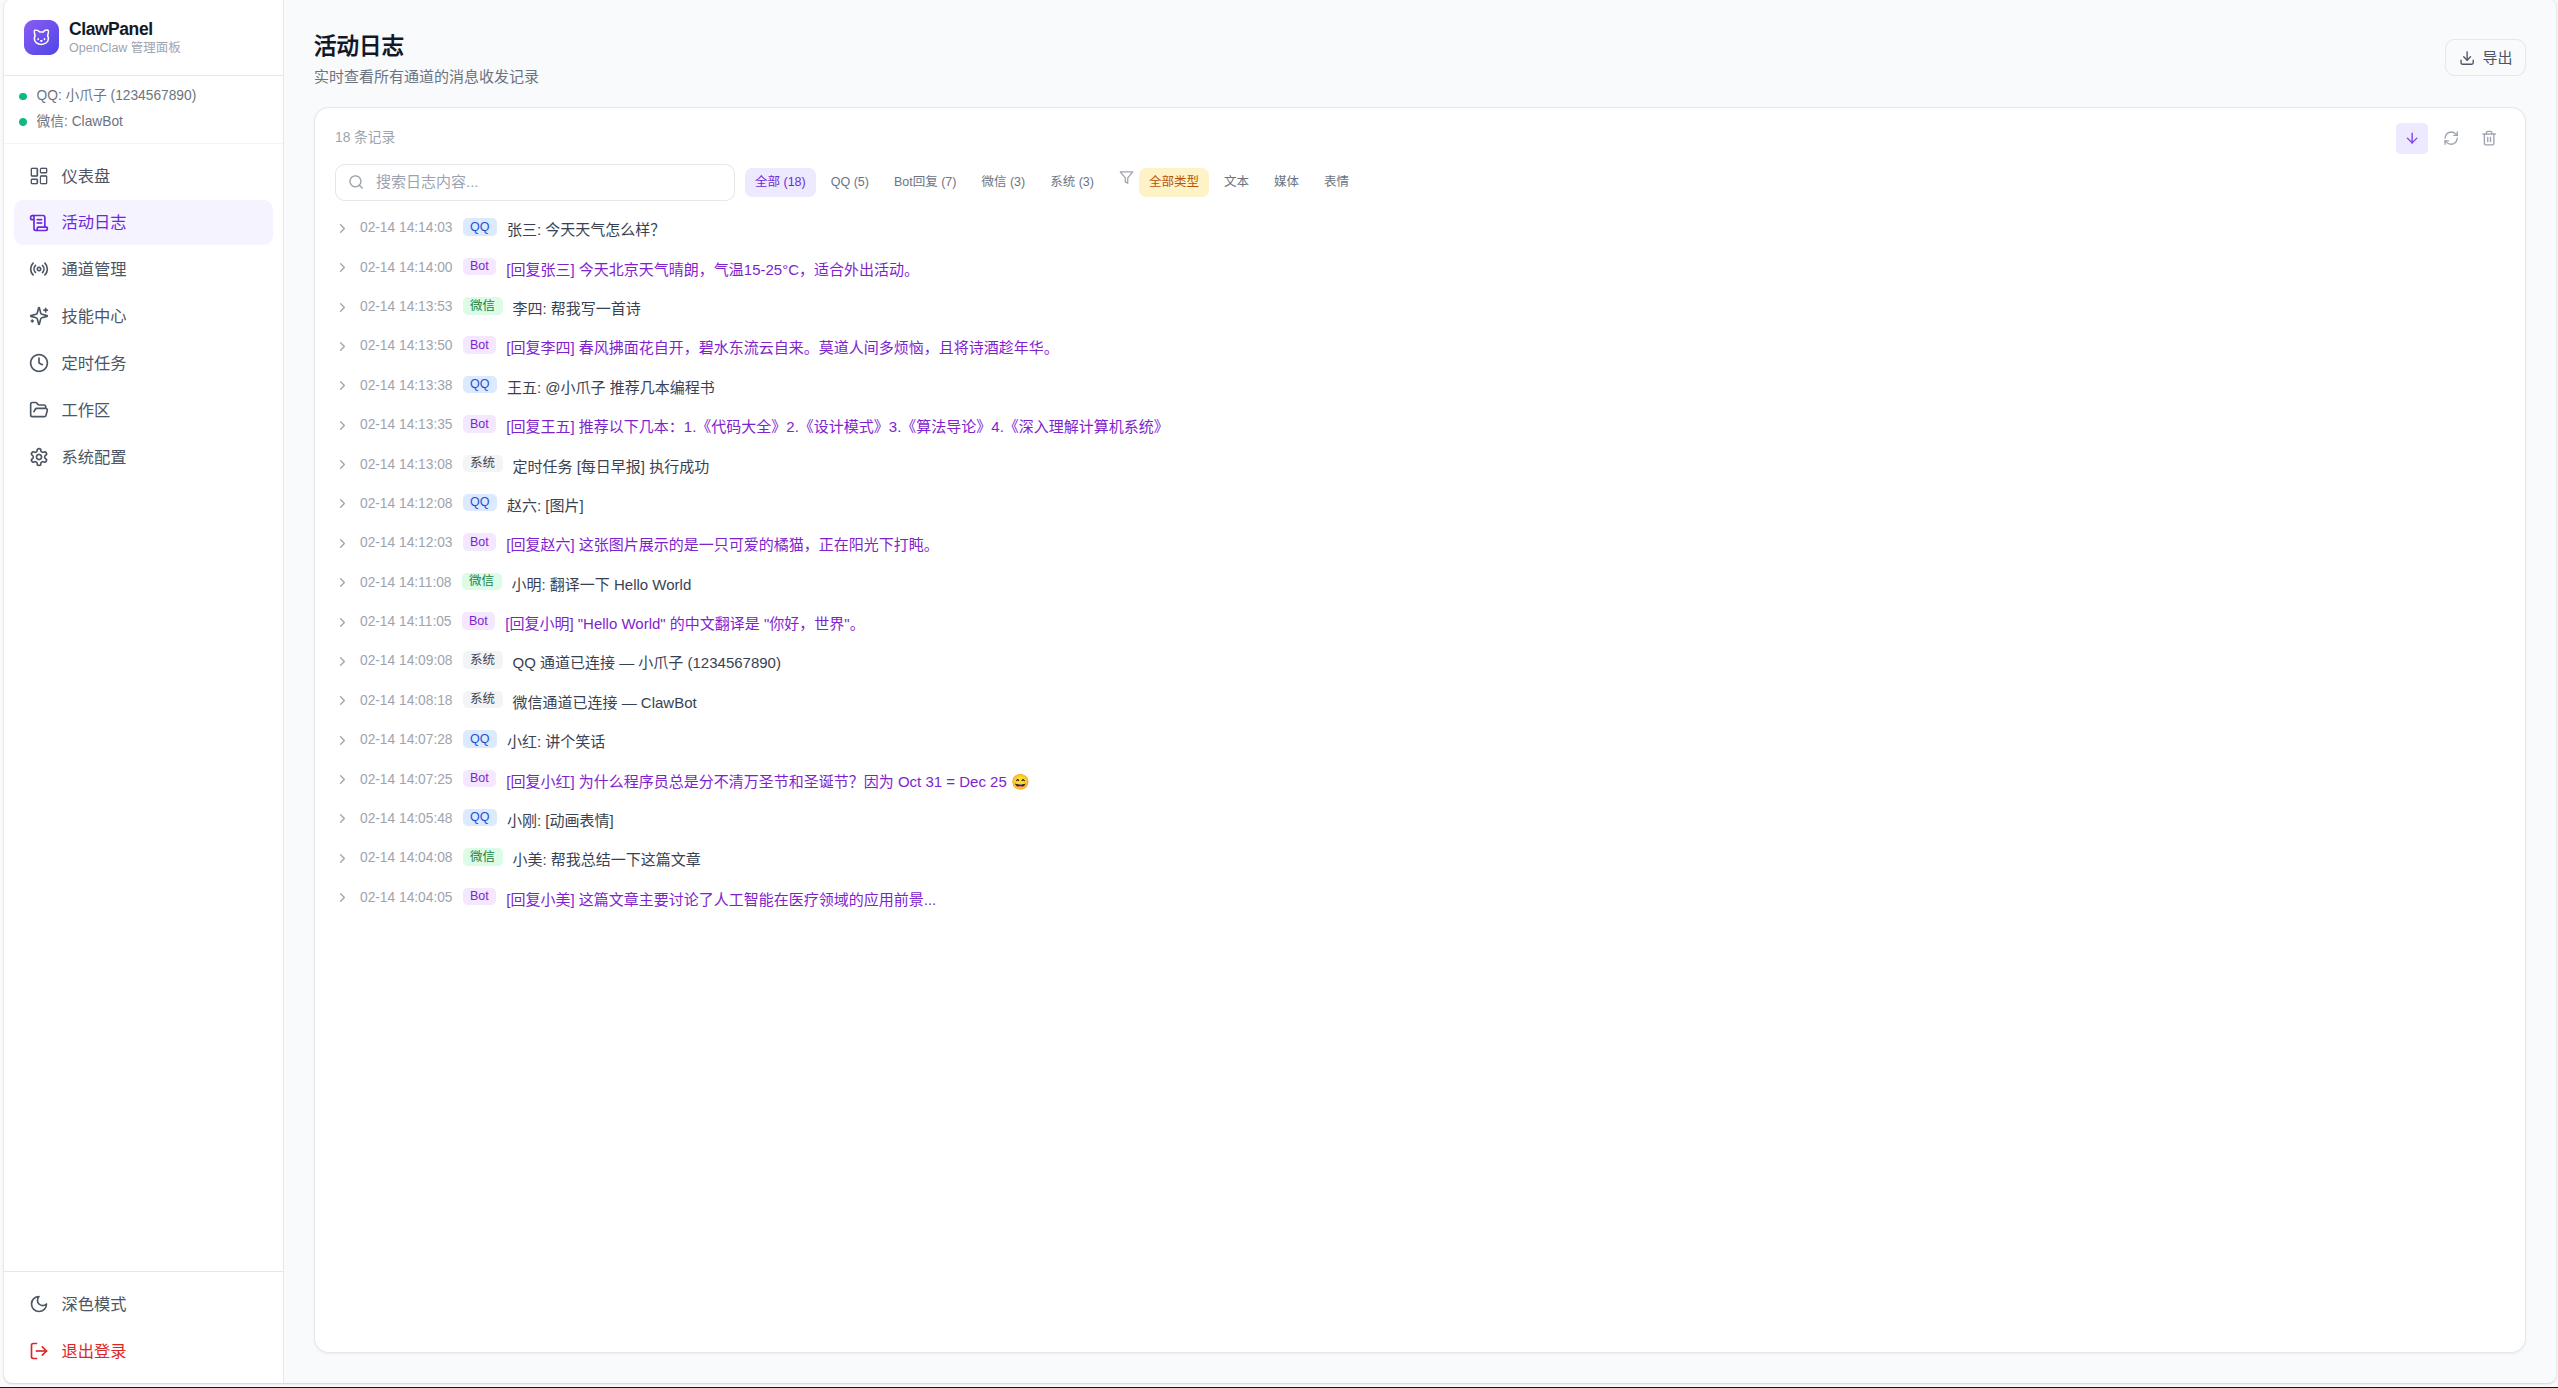Click the 导出 export button
The image size is (2558, 1388).
[2485, 58]
